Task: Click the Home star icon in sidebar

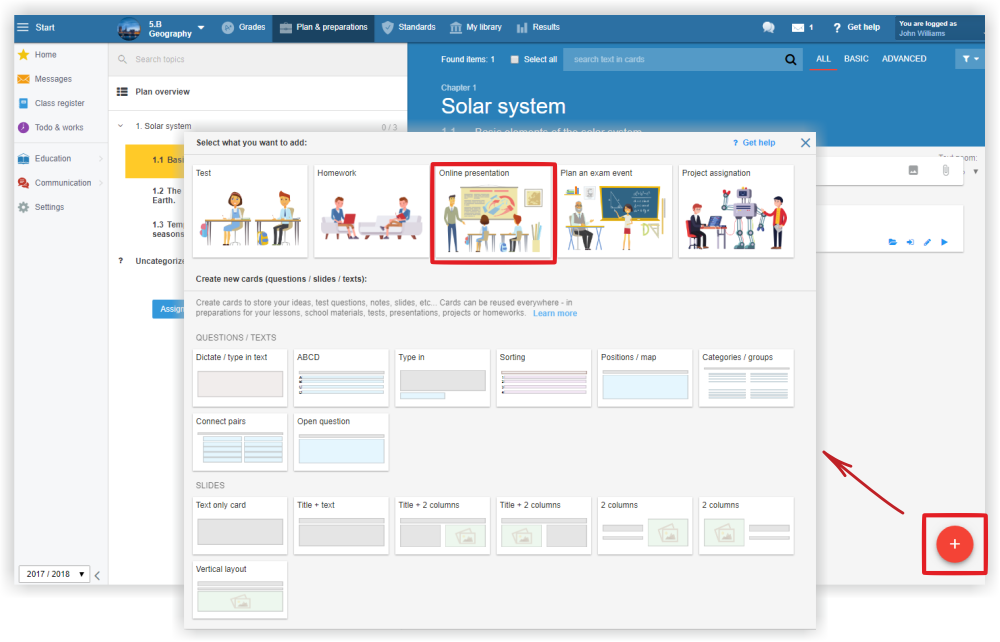Action: pyautogui.click(x=24, y=55)
